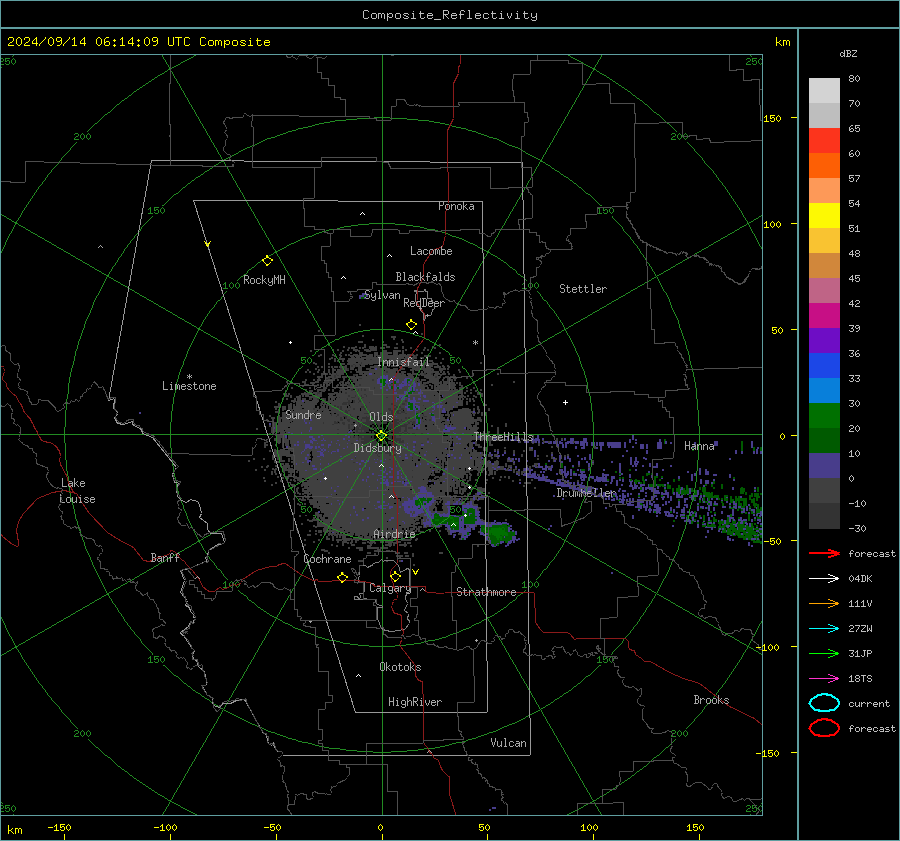Click yellow diamond marker below Cochrane
This screenshot has height=841, width=900.
[x=343, y=577]
